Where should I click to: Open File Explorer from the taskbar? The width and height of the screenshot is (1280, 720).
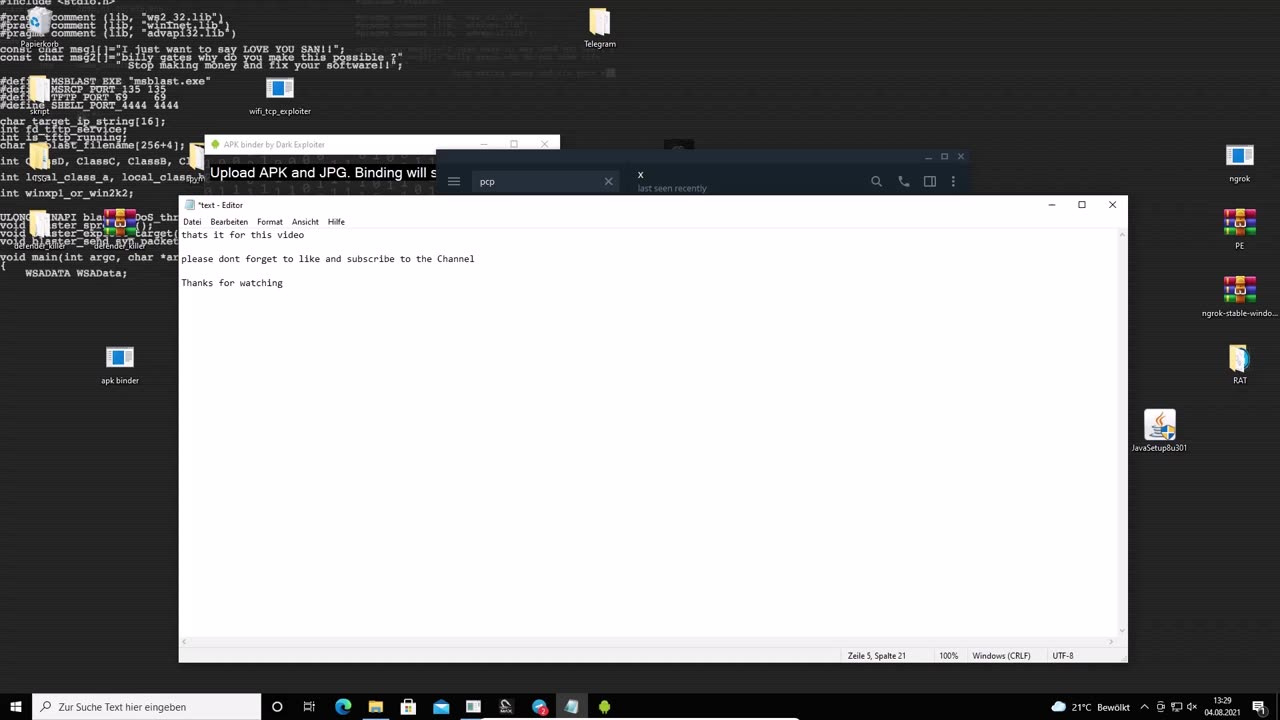(375, 707)
